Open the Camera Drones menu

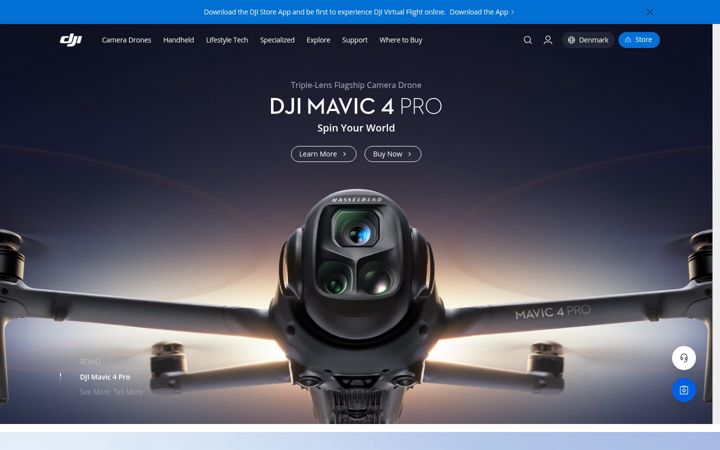[126, 40]
